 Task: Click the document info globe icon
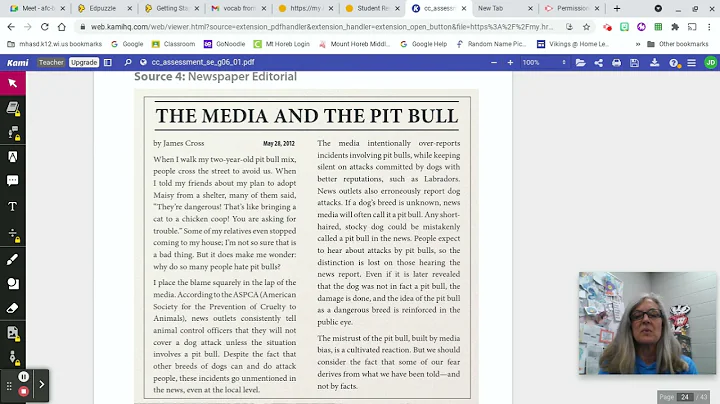(x=143, y=62)
